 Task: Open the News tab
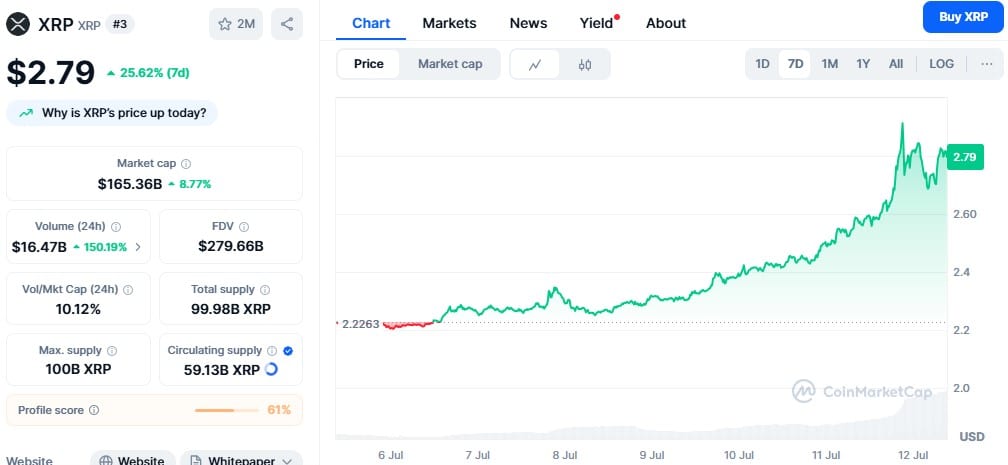528,23
